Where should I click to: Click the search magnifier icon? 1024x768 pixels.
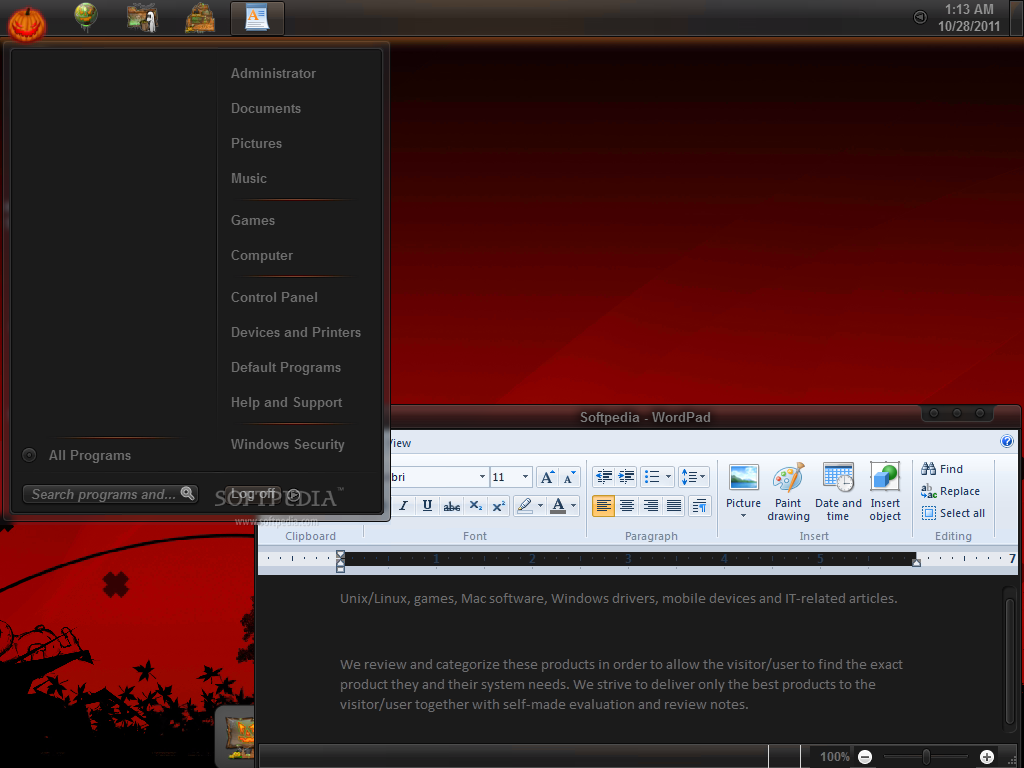coord(187,493)
